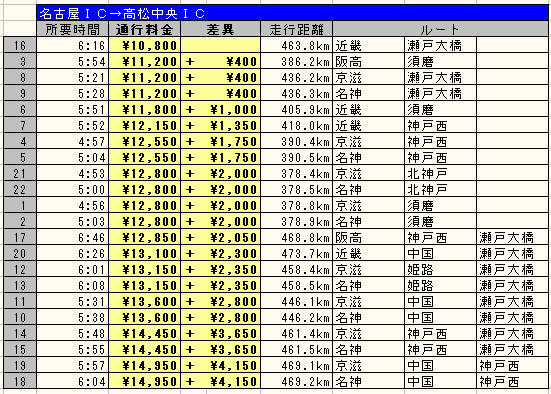Click the time cell 6:16
The height and width of the screenshot is (394, 551).
coord(73,45)
